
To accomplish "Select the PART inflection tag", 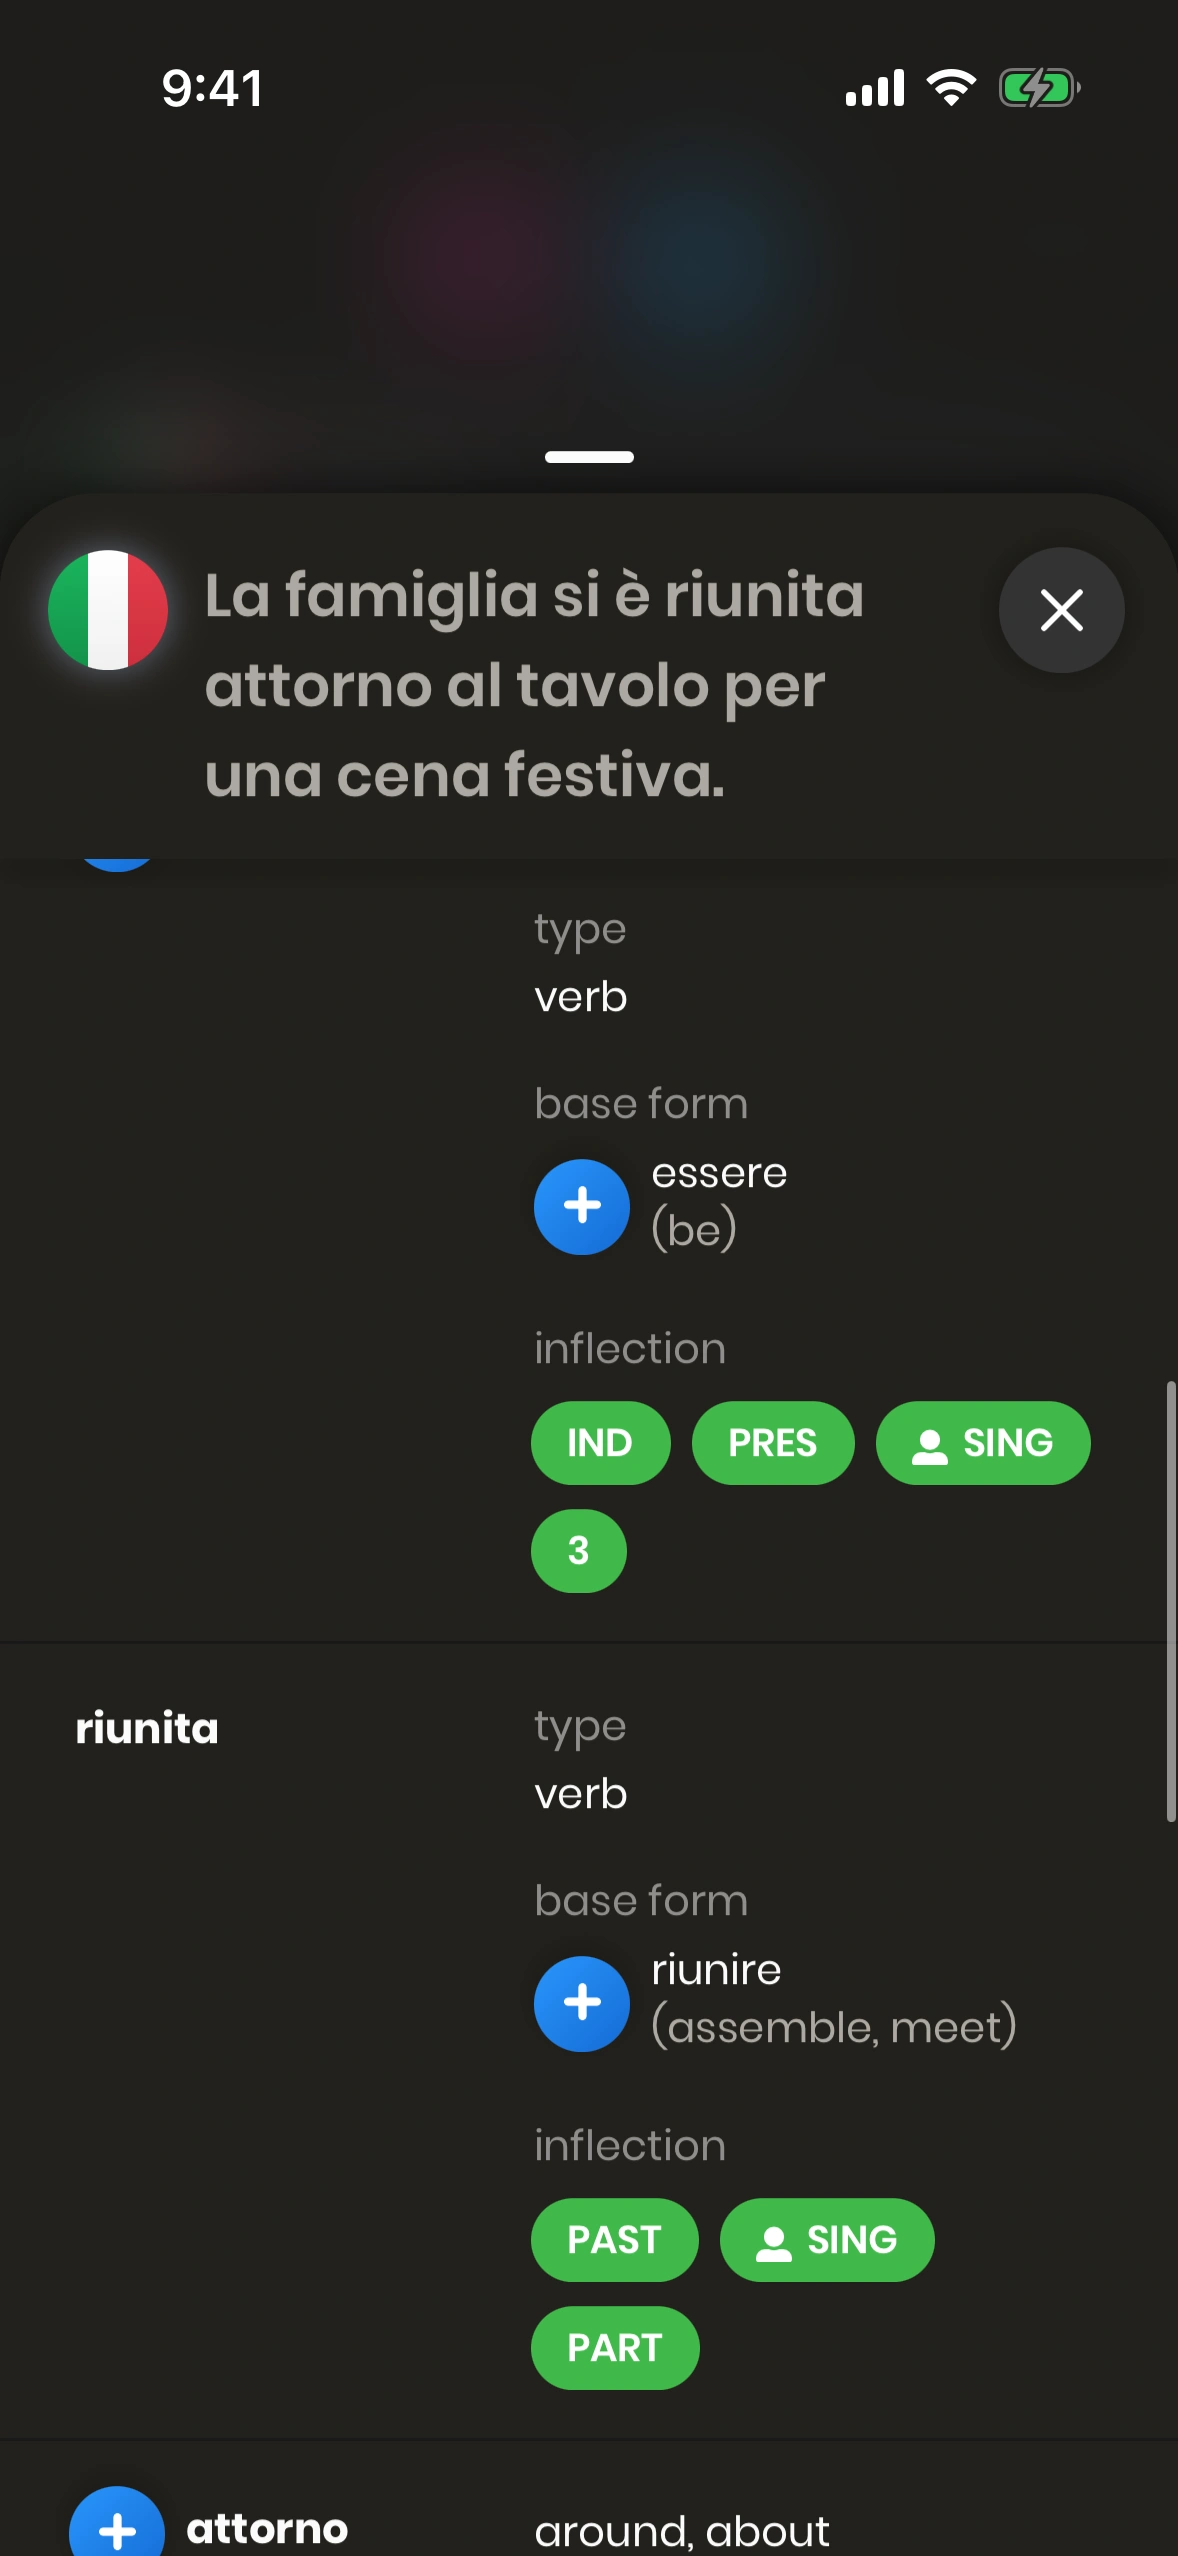I will point(614,2348).
